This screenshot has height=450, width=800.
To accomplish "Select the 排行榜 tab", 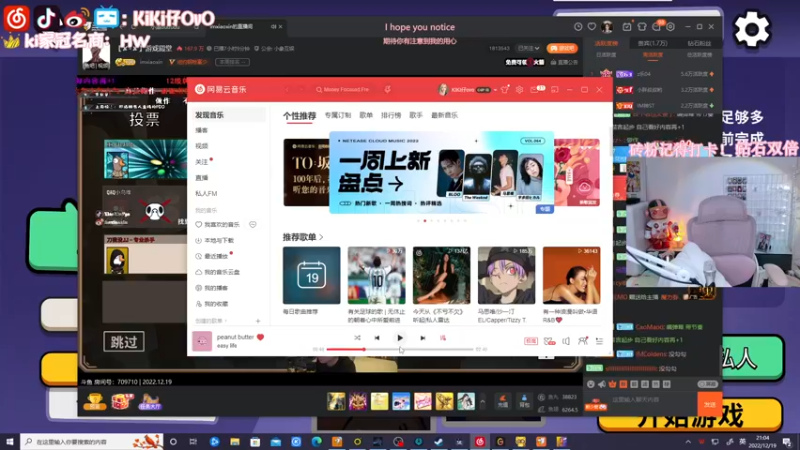I will click(391, 115).
